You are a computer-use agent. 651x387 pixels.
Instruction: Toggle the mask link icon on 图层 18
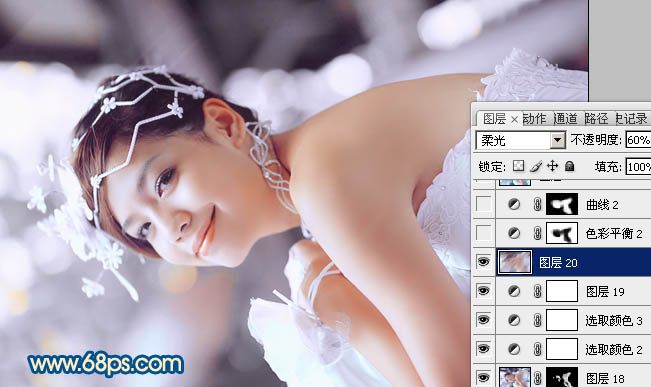[x=538, y=378]
